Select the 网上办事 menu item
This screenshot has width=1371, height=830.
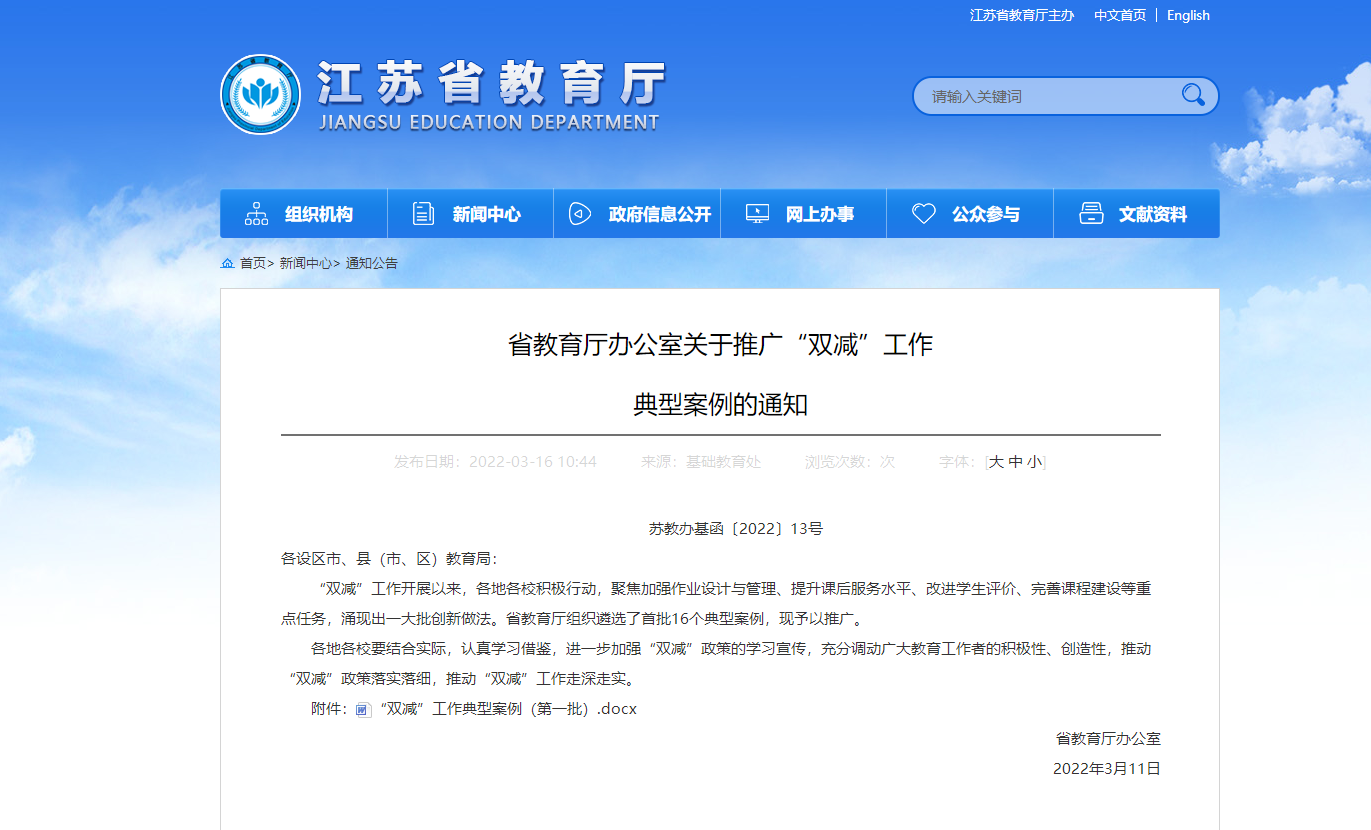pyautogui.click(x=819, y=214)
